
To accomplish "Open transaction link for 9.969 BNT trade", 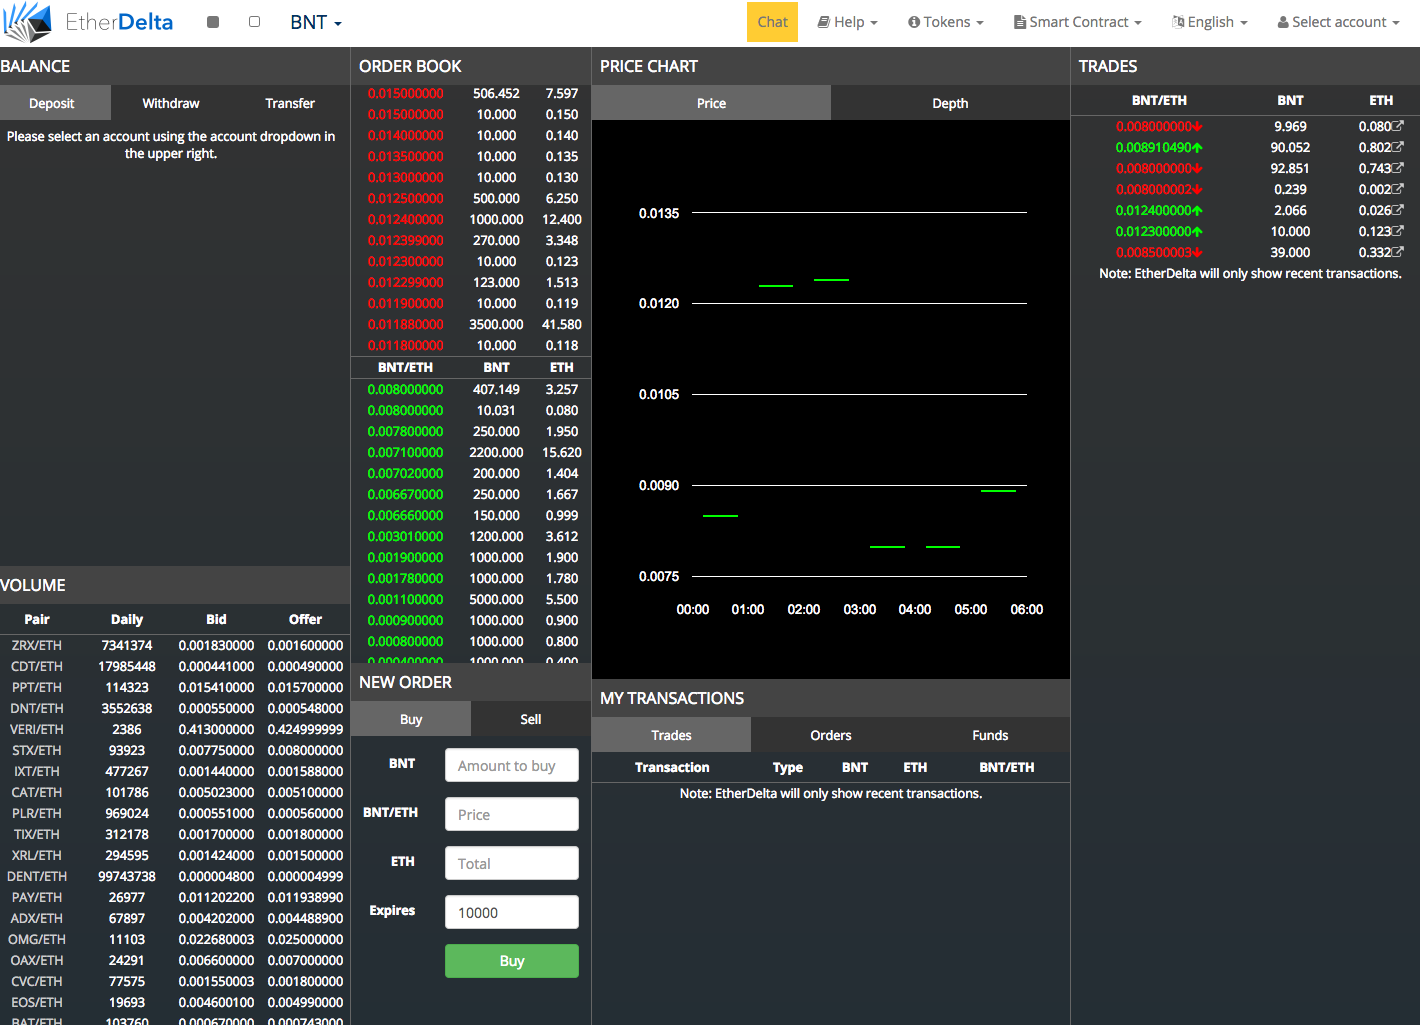I will tap(1398, 126).
